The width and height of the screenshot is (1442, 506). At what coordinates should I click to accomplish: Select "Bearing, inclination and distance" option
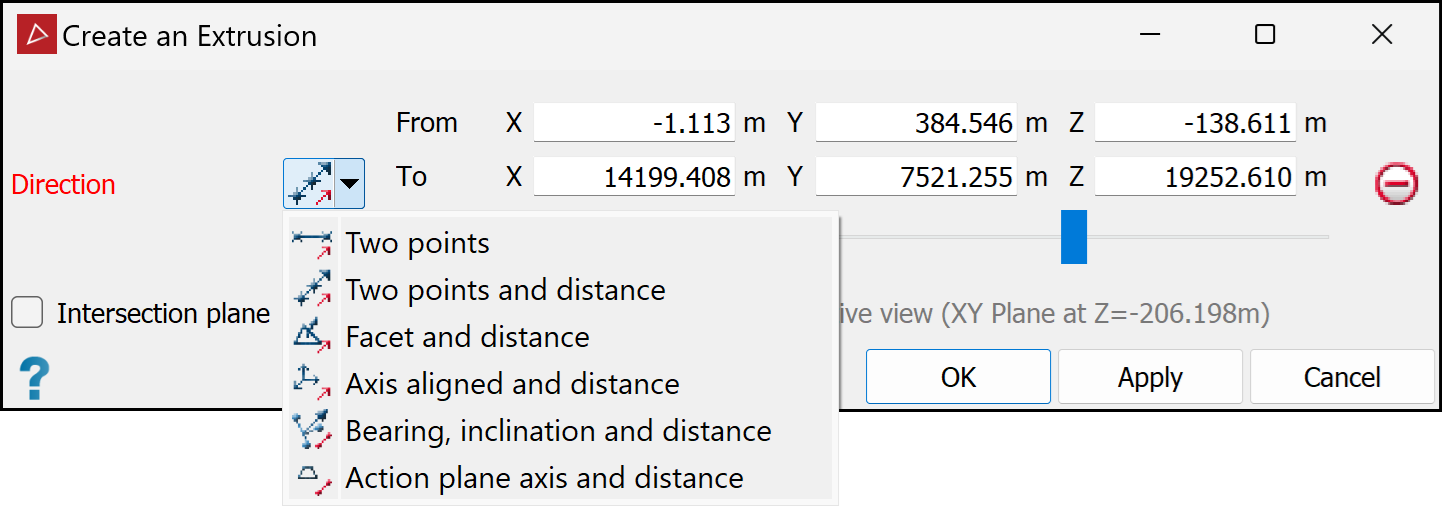558,431
